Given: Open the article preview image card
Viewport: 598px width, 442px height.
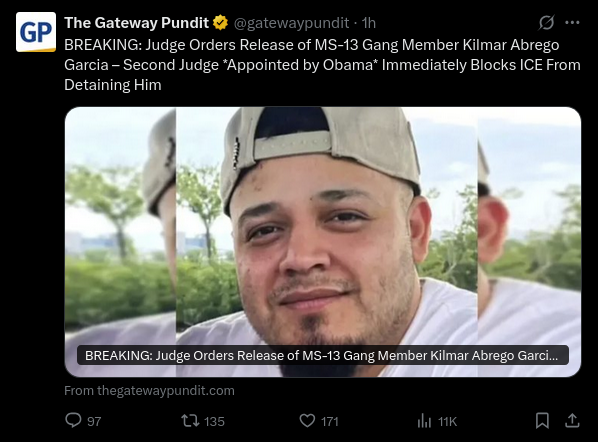Looking at the screenshot, I should [323, 242].
